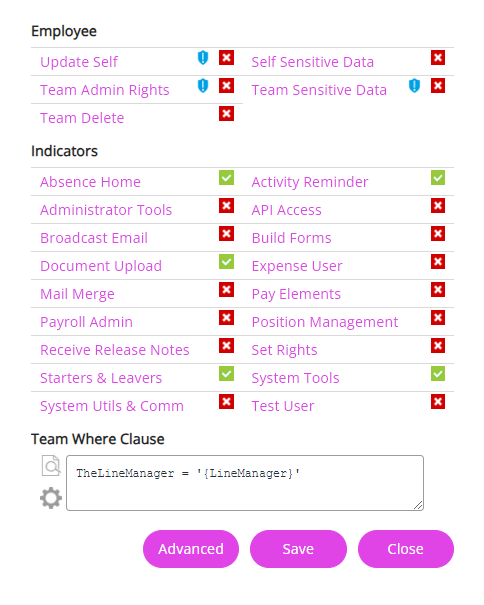
Task: Enable the Payroll Admin indicator
Action: tap(227, 318)
